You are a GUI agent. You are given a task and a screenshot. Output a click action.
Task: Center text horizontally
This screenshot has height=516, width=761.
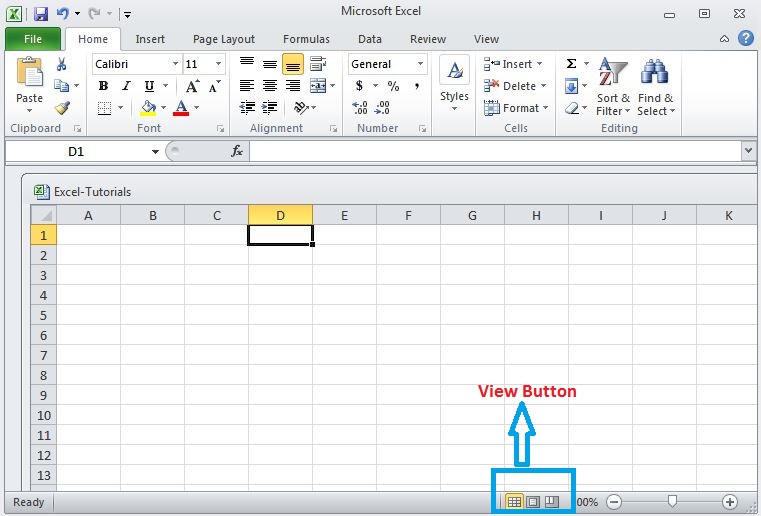pos(270,86)
